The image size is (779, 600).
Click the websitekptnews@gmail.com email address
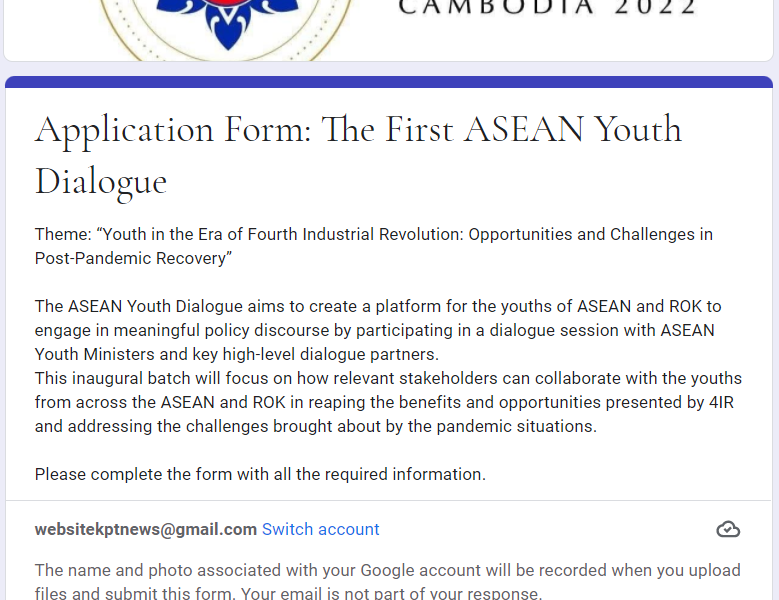point(146,529)
